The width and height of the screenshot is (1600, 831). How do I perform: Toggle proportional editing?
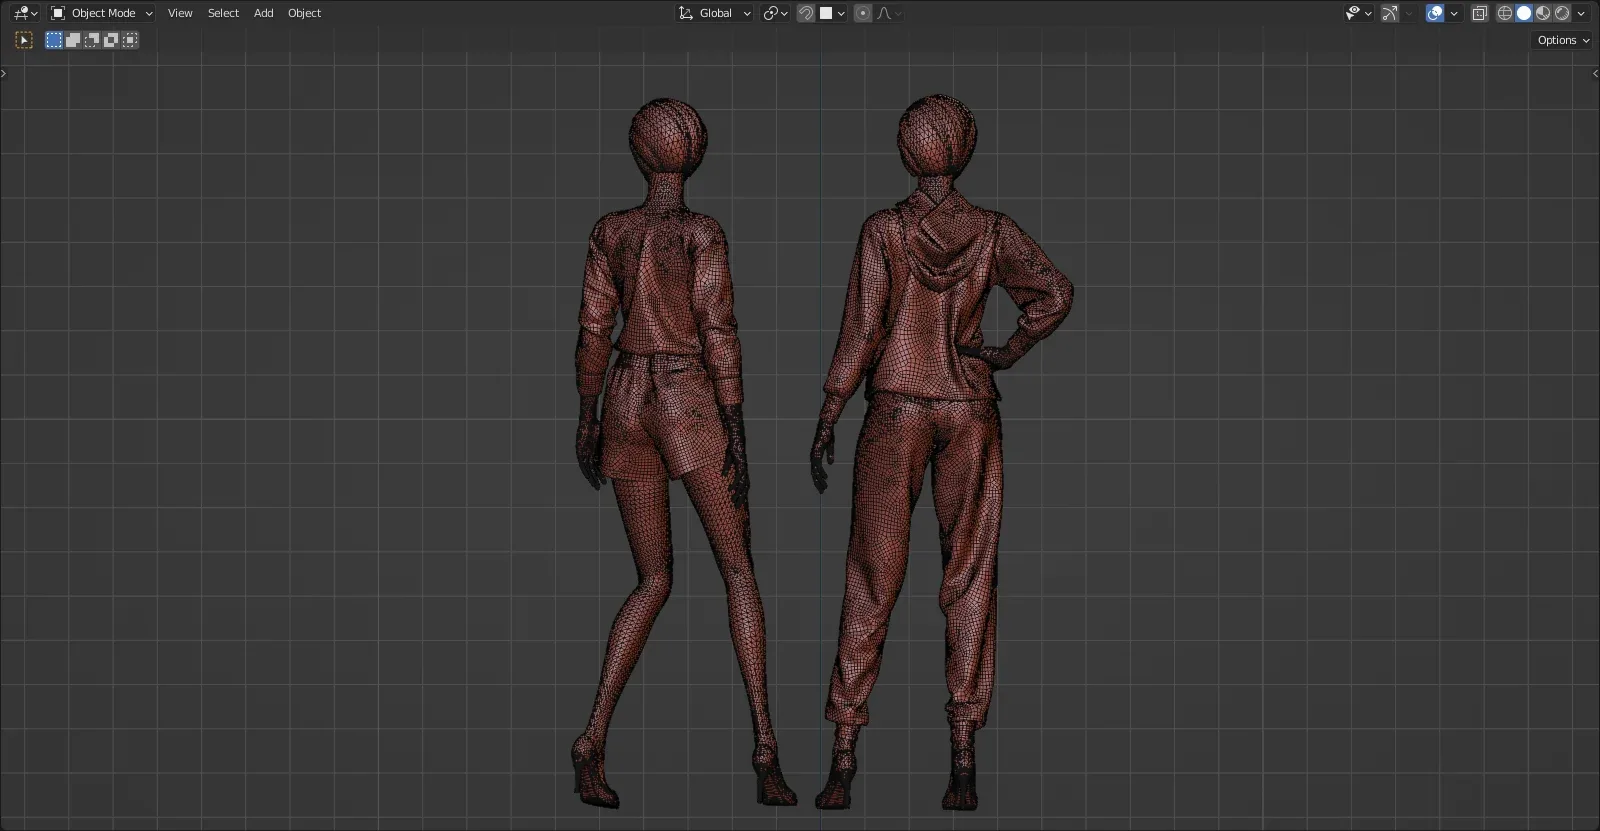(863, 13)
